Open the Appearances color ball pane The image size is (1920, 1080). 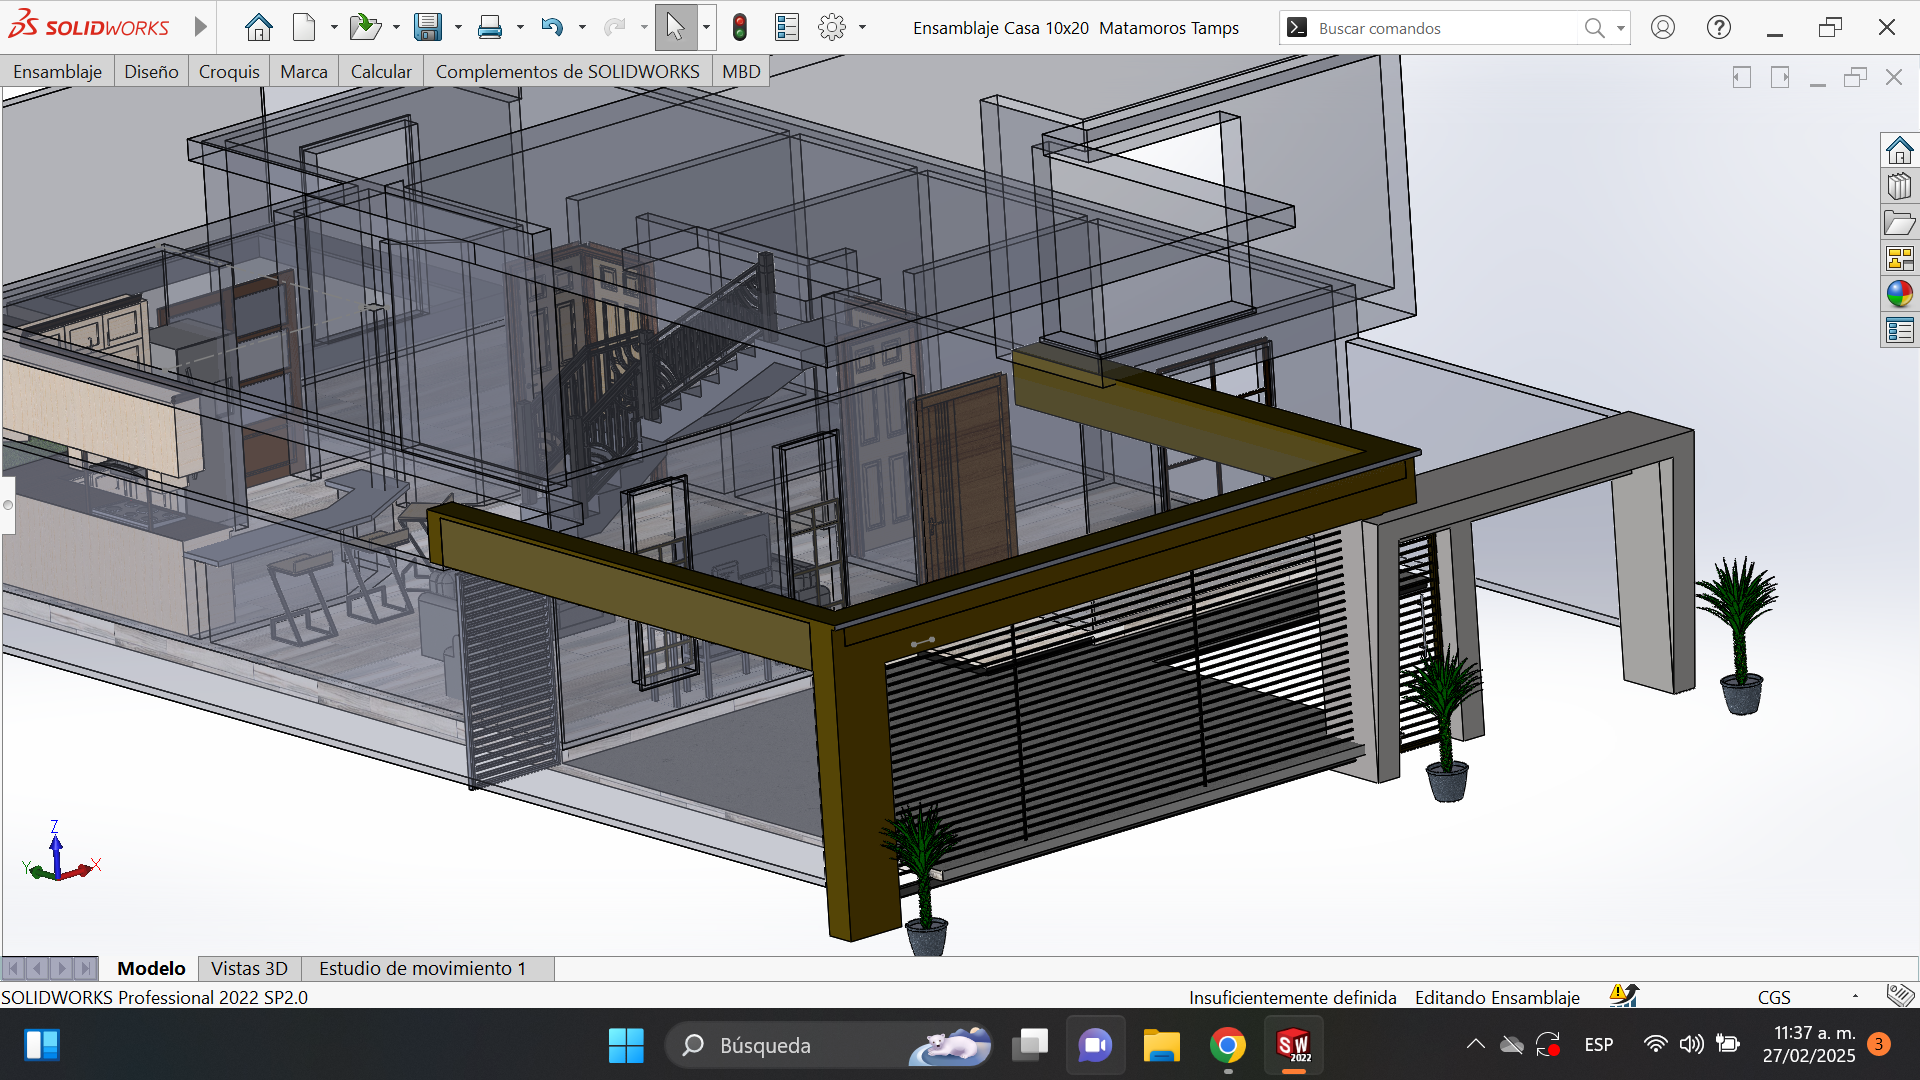(1899, 294)
